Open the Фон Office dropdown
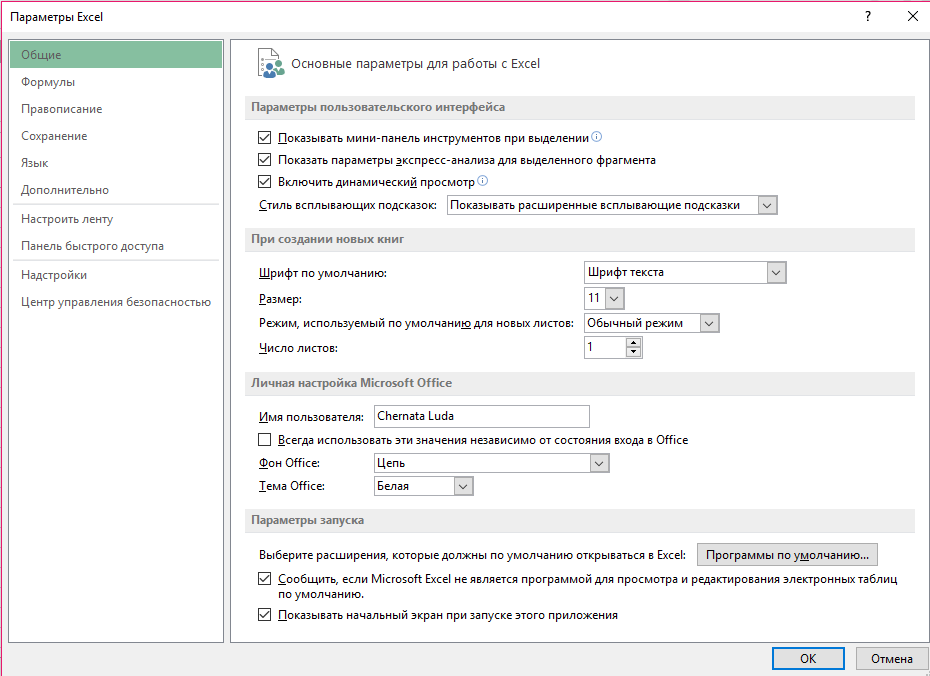The width and height of the screenshot is (930, 676). pyautogui.click(x=599, y=463)
